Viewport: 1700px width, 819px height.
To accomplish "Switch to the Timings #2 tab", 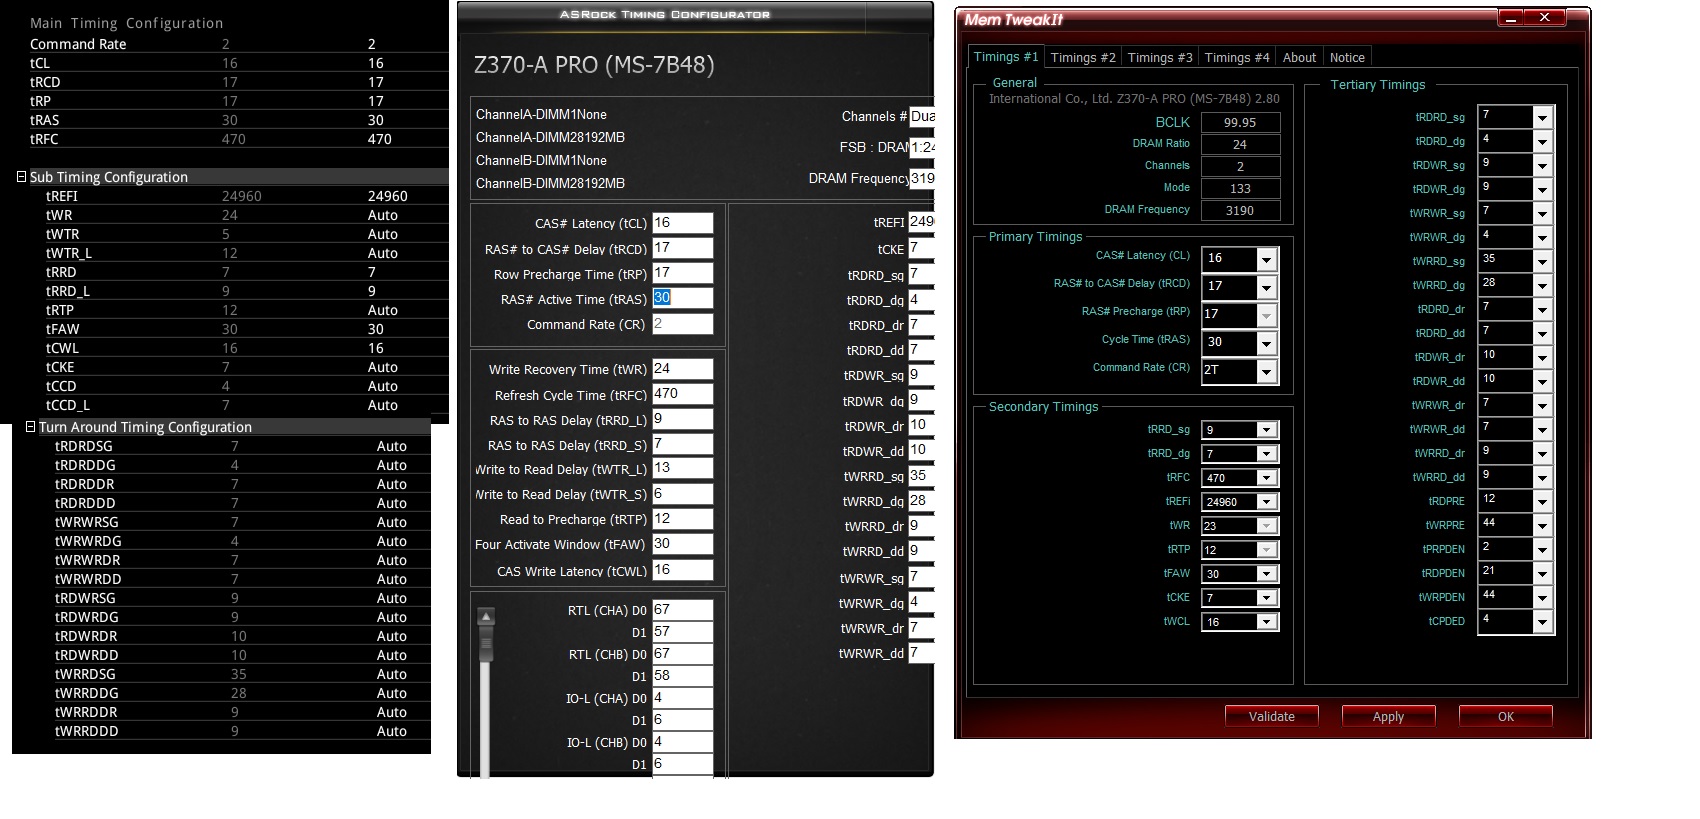I will tap(1083, 58).
